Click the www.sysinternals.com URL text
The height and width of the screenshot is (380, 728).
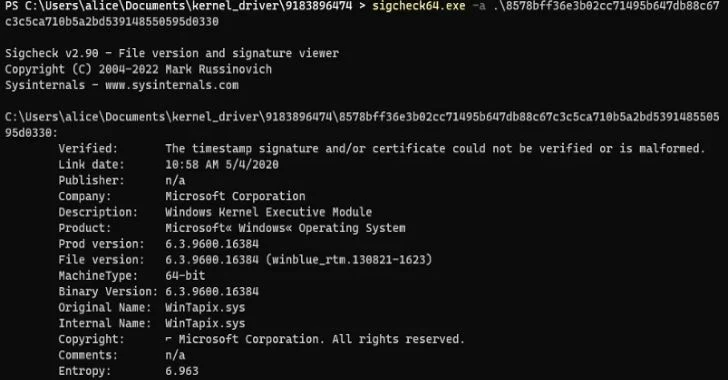172,85
